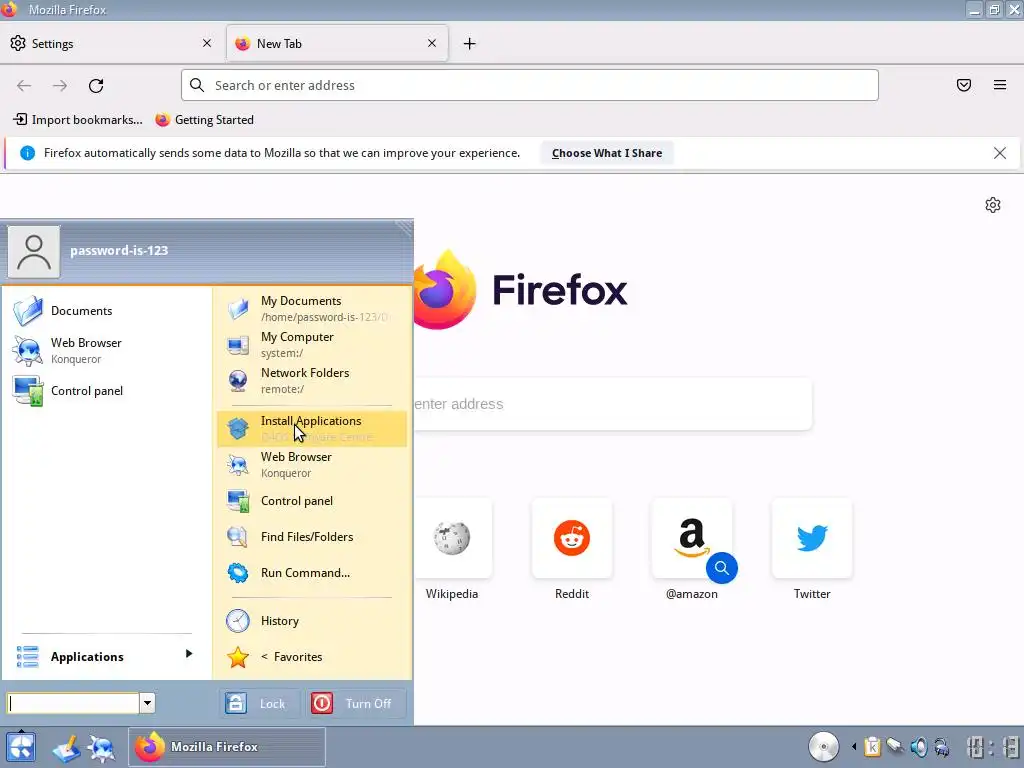Open the CD media icon in system tray

(x=824, y=746)
